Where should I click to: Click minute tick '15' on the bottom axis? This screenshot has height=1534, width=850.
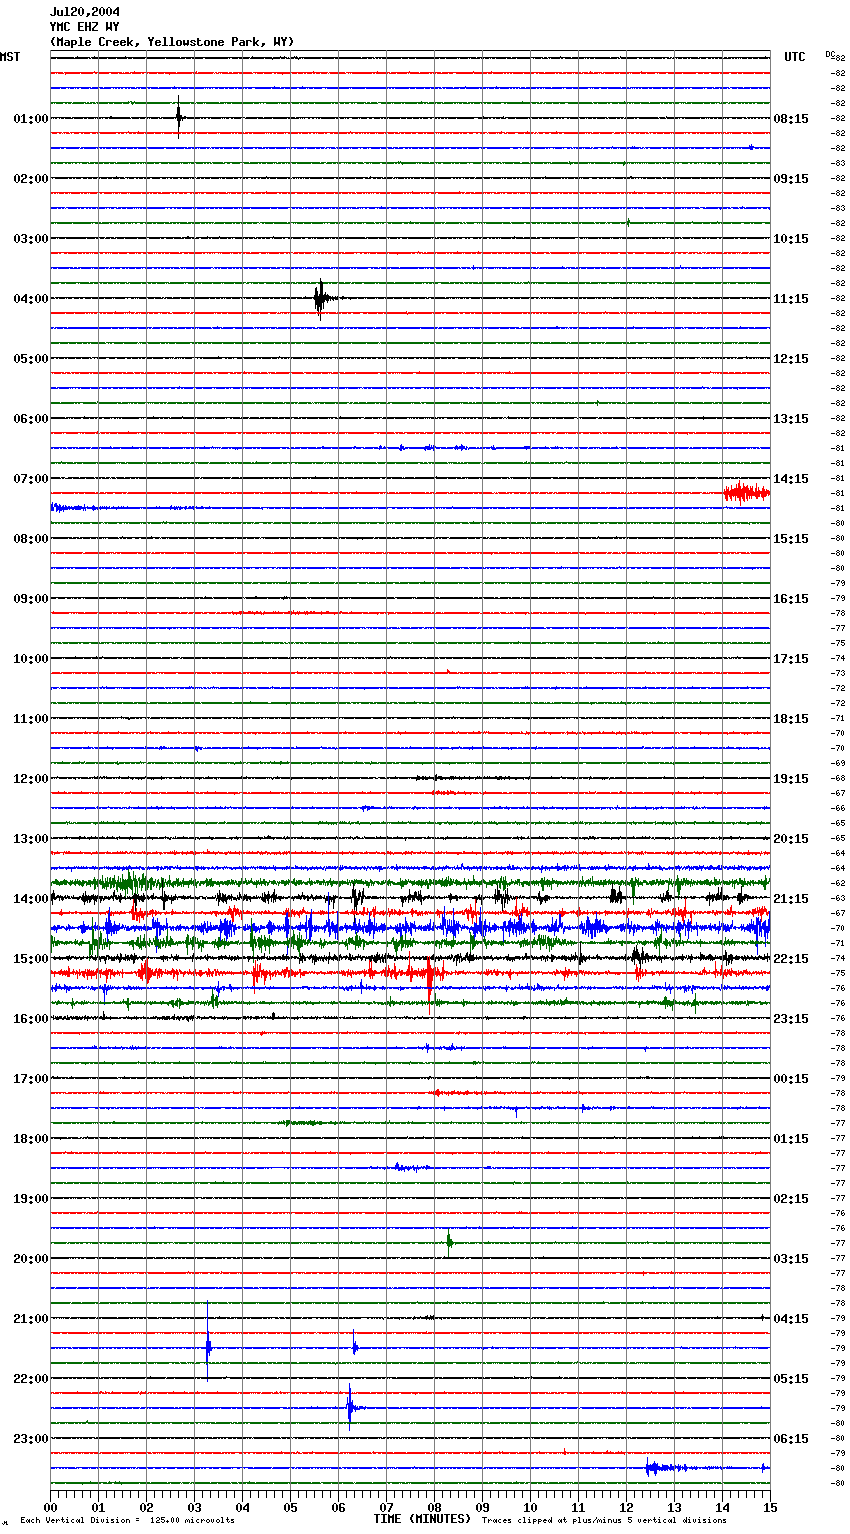(770, 1507)
